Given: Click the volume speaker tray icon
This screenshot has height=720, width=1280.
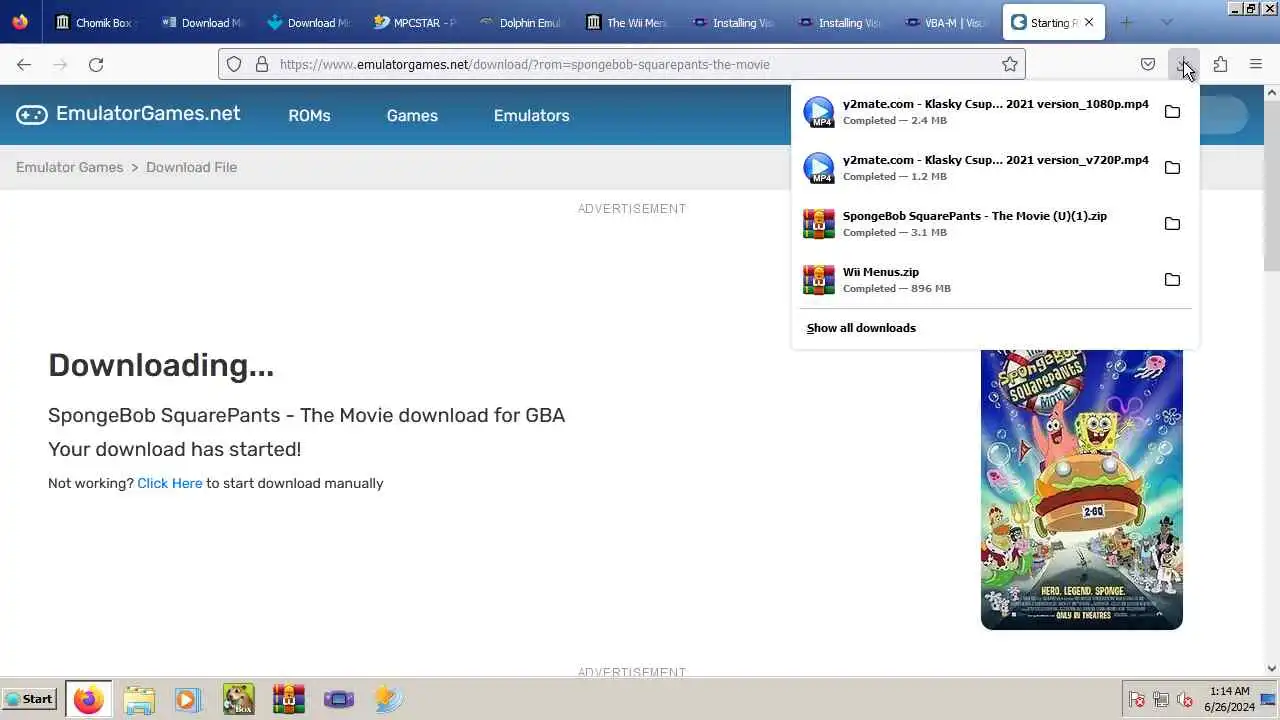Looking at the screenshot, I should coord(1185,699).
